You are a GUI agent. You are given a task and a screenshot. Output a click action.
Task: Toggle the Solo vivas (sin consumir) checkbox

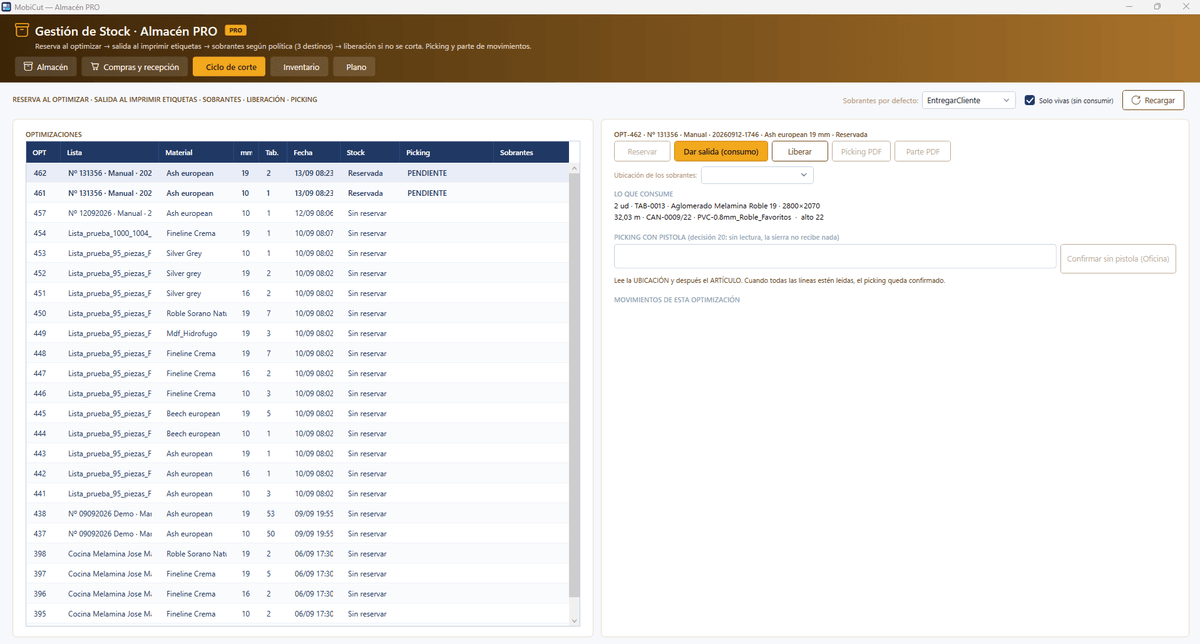point(1030,100)
